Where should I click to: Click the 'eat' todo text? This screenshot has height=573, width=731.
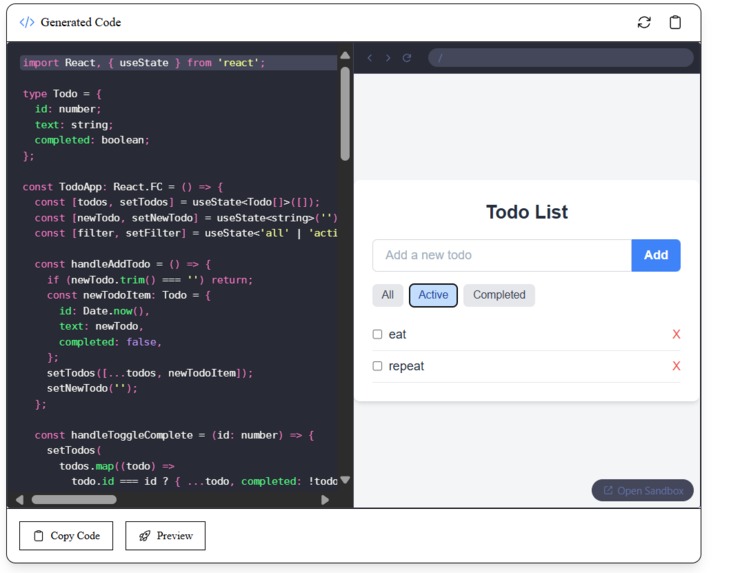(x=397, y=334)
